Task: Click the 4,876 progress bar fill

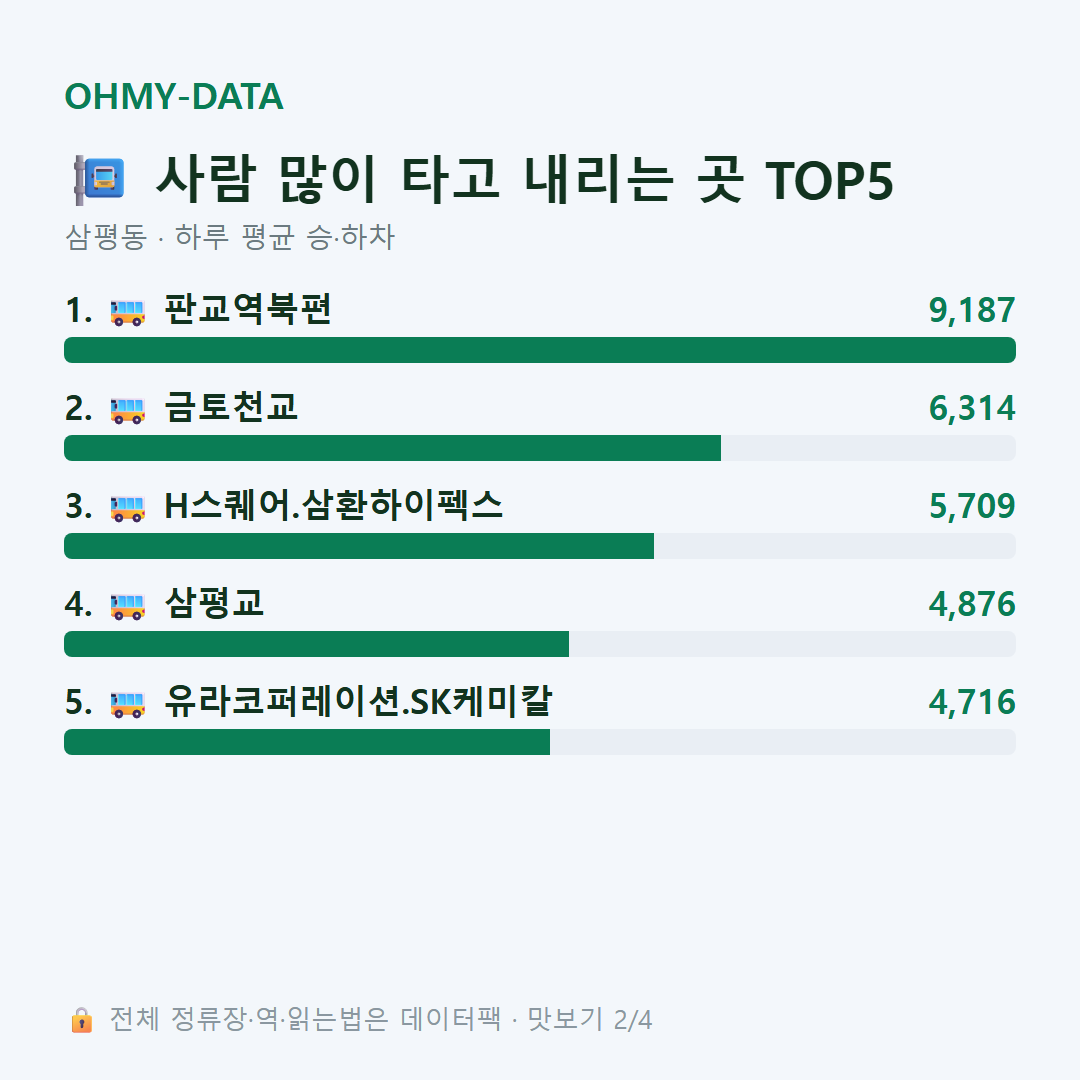Action: (316, 644)
